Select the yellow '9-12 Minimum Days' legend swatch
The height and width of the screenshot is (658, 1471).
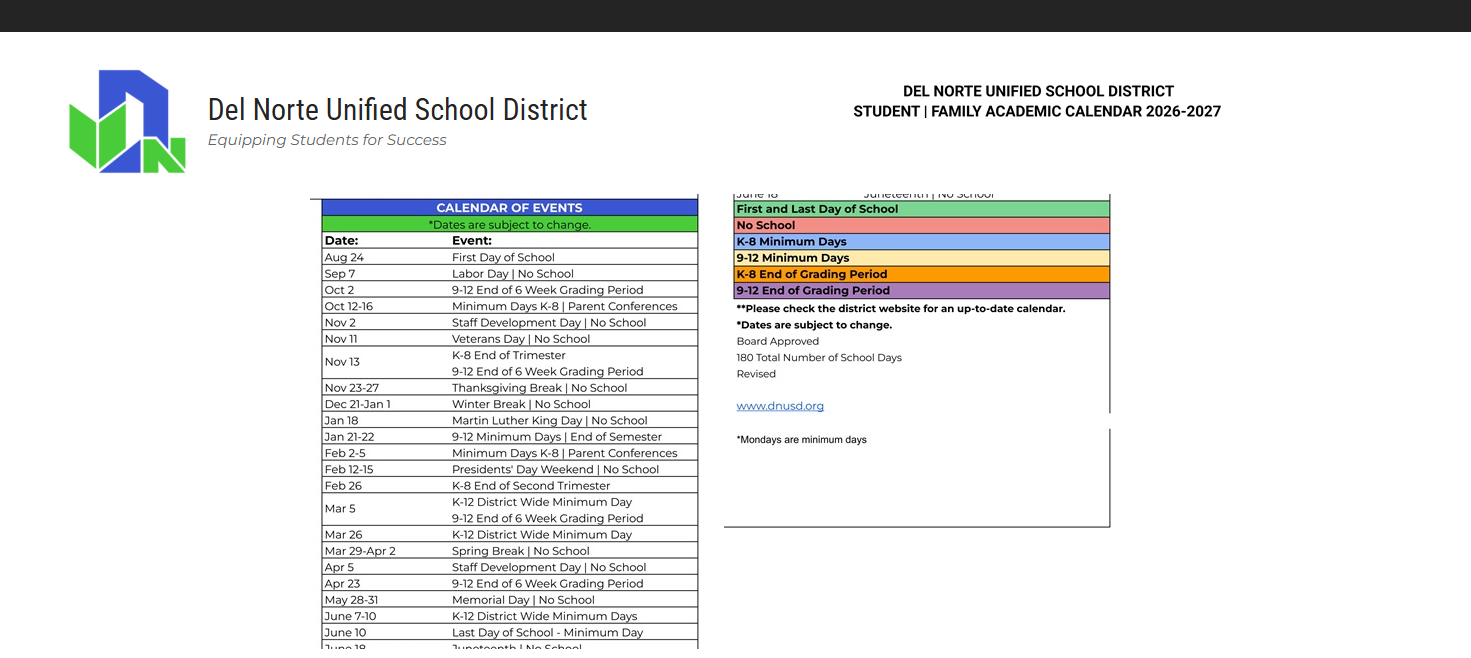pyautogui.click(x=921, y=258)
